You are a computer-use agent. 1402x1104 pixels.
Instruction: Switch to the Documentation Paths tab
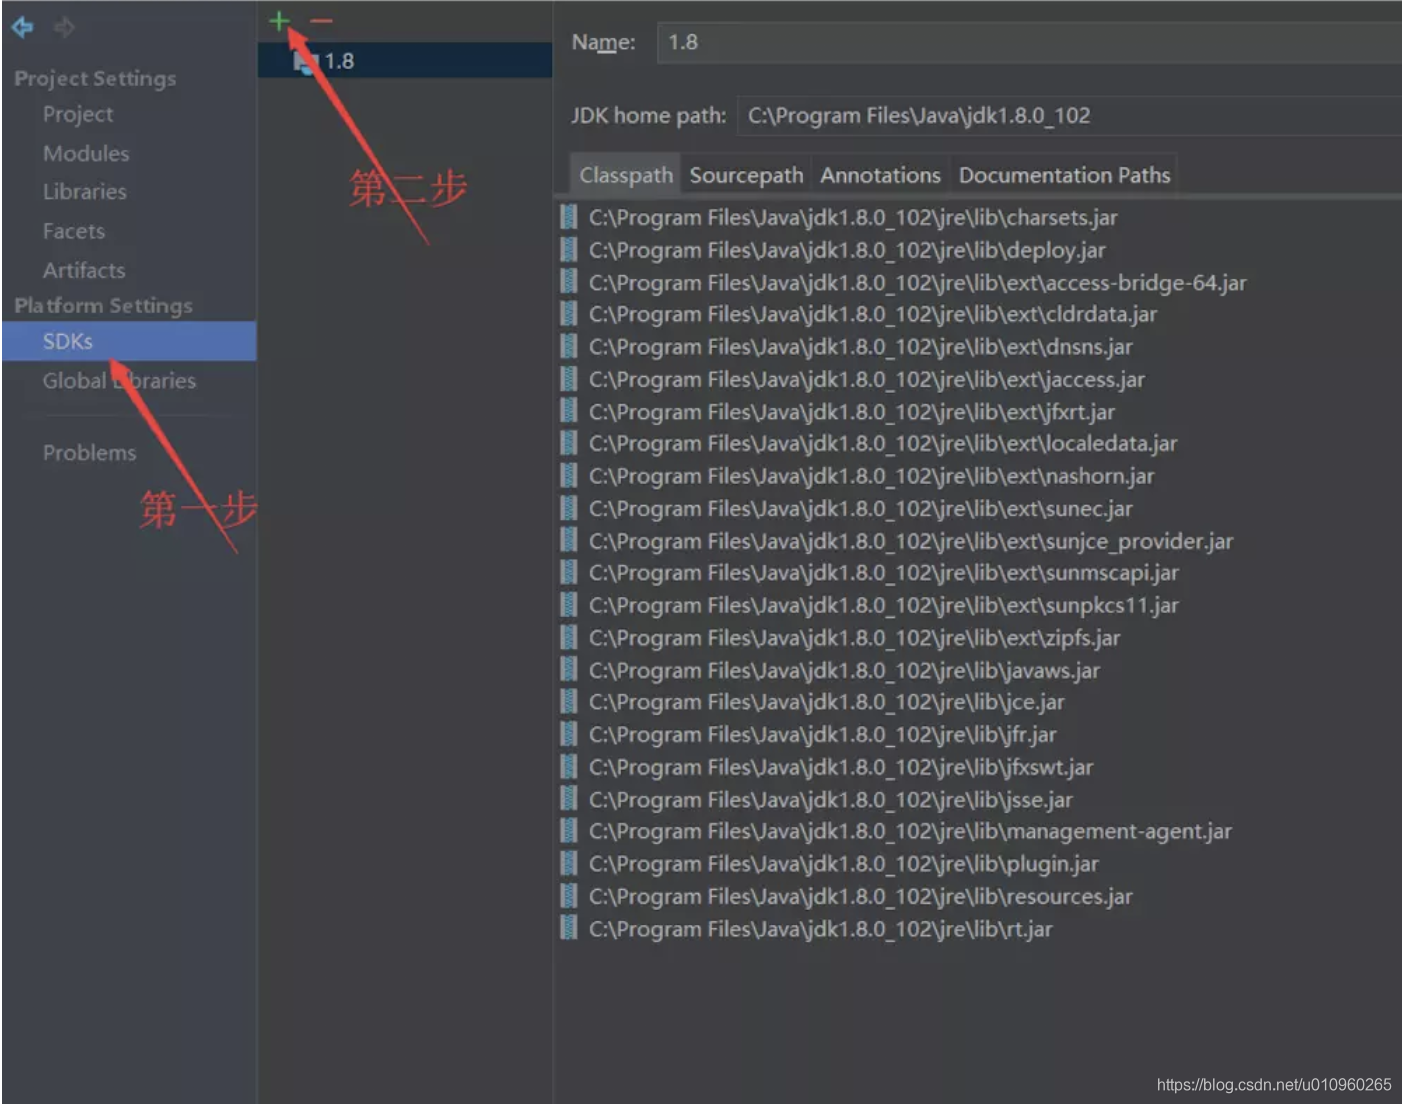pos(1064,175)
